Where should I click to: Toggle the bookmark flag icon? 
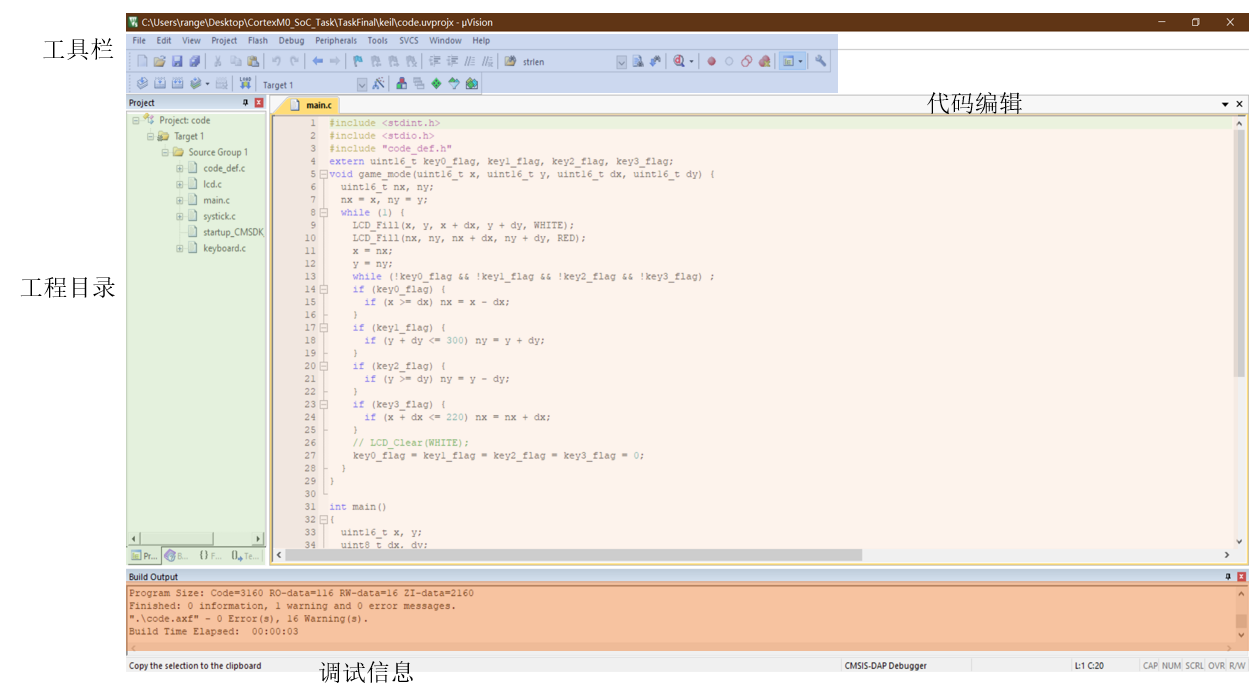(x=357, y=62)
